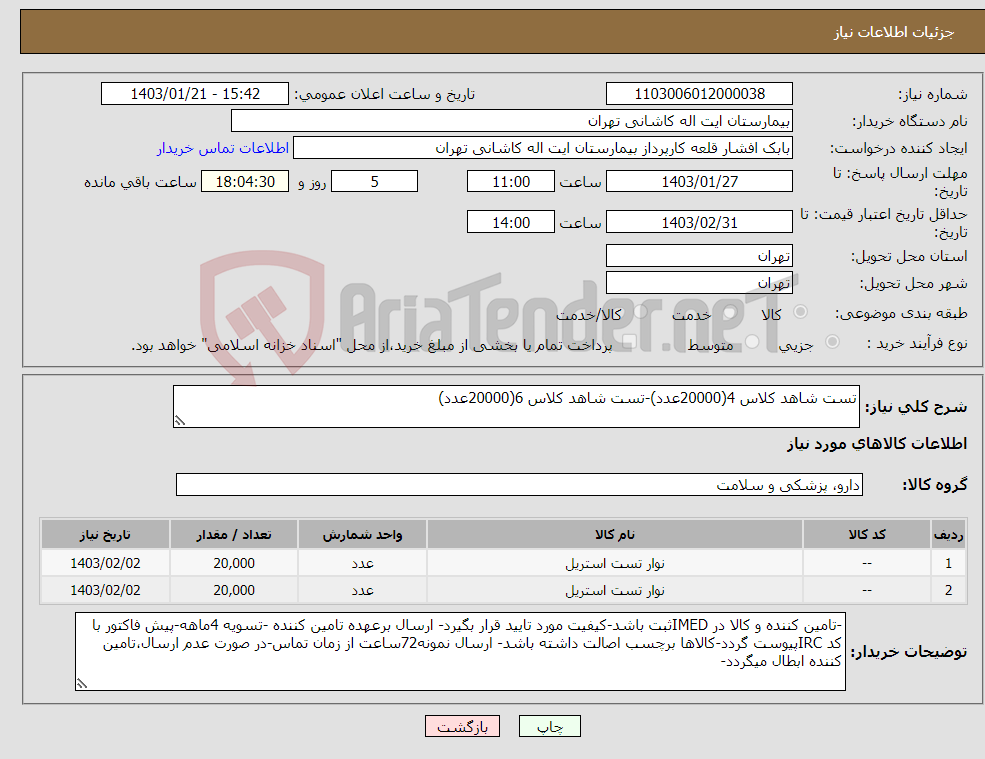Click the payment note about اسناد خزانه اسلامی

(371, 345)
